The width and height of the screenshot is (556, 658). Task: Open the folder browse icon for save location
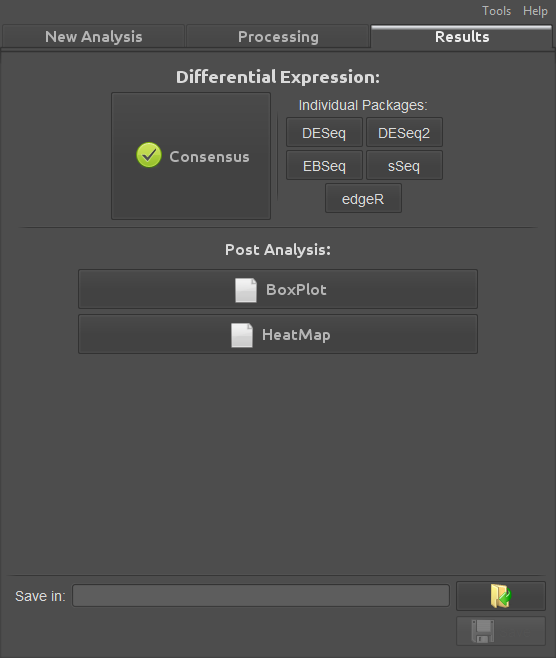pyautogui.click(x=501, y=596)
